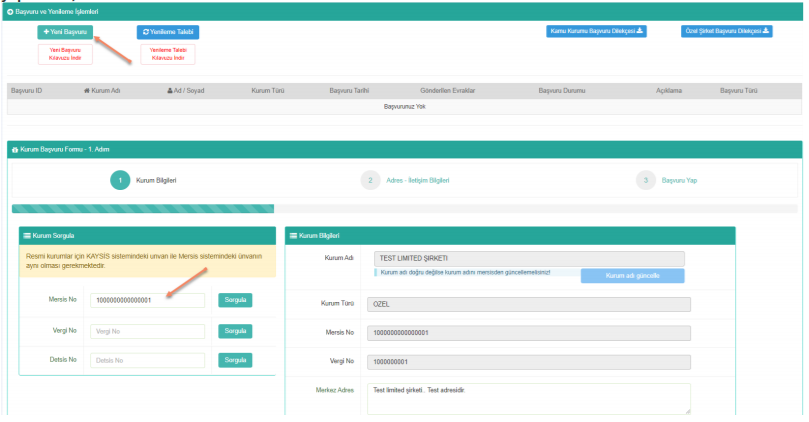
Task: Click the Merkez Adres text area
Action: (530, 398)
